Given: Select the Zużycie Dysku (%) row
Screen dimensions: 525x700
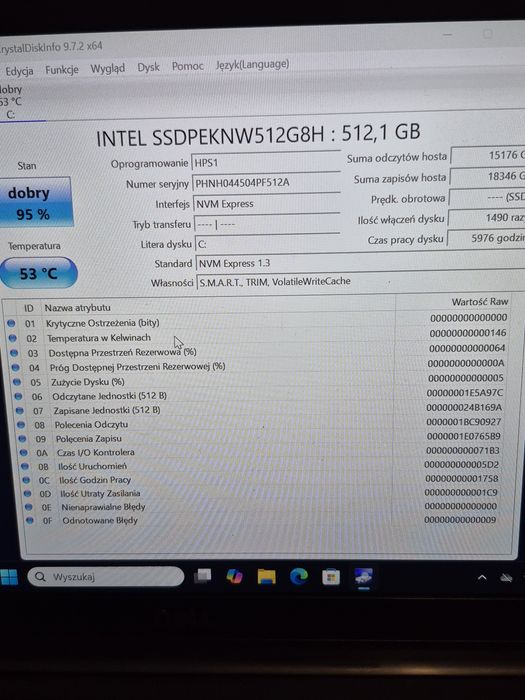Looking at the screenshot, I should point(260,380).
